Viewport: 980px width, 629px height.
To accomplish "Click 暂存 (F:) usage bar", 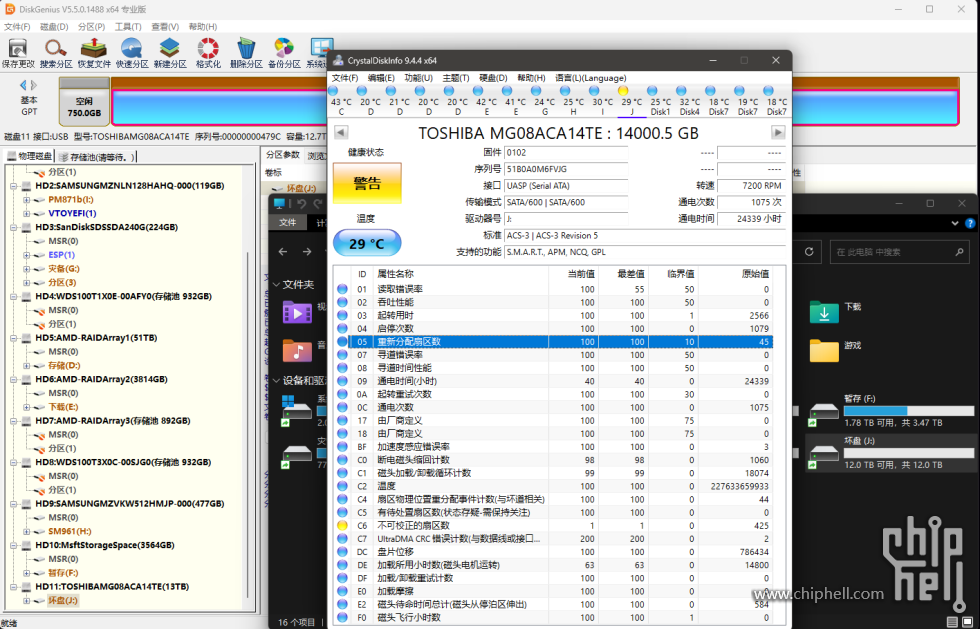I will coord(909,411).
